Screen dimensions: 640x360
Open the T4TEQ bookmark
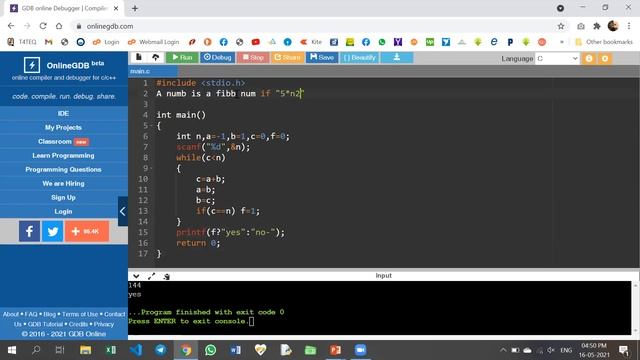click(22, 42)
